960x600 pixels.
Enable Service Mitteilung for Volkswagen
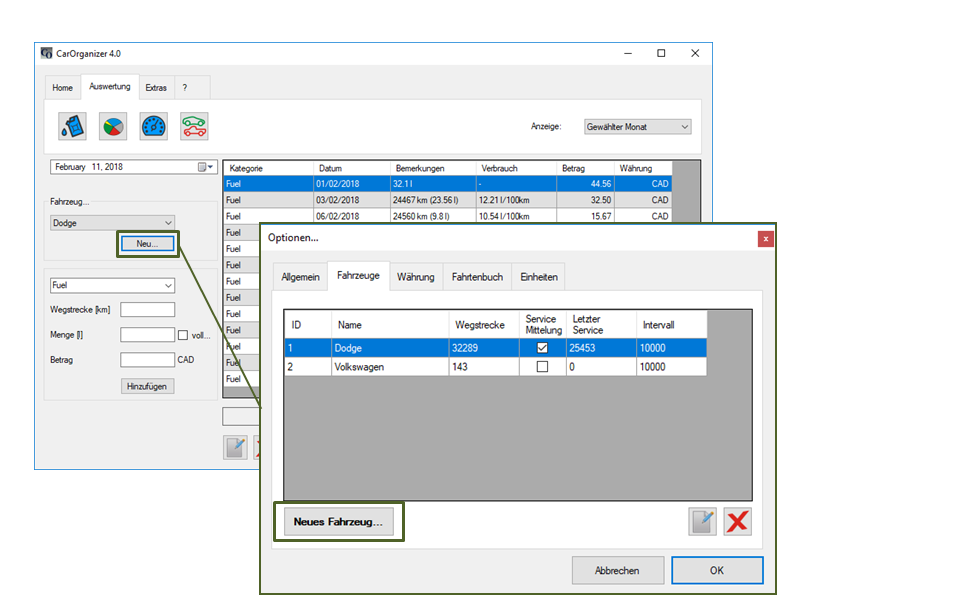(542, 367)
